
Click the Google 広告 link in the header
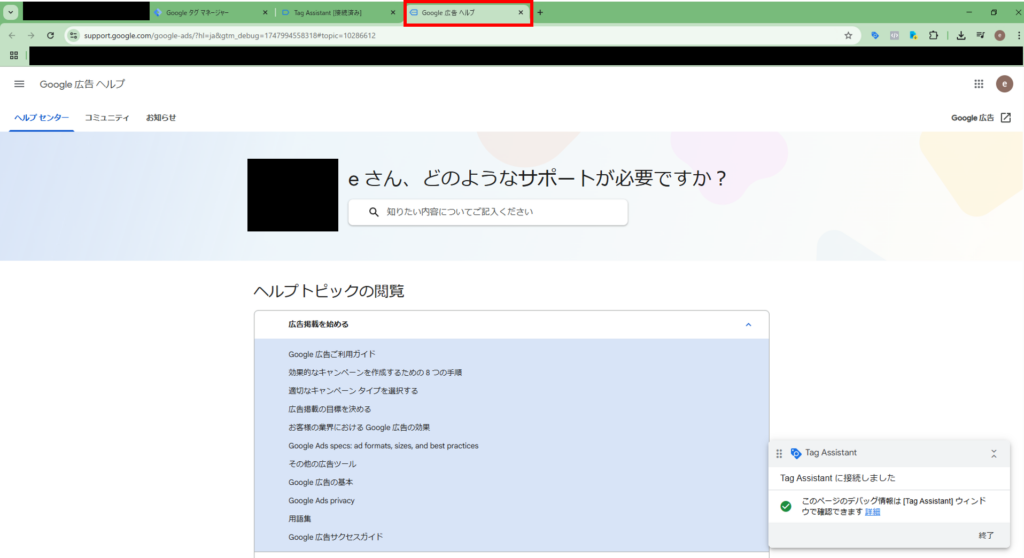pos(972,118)
